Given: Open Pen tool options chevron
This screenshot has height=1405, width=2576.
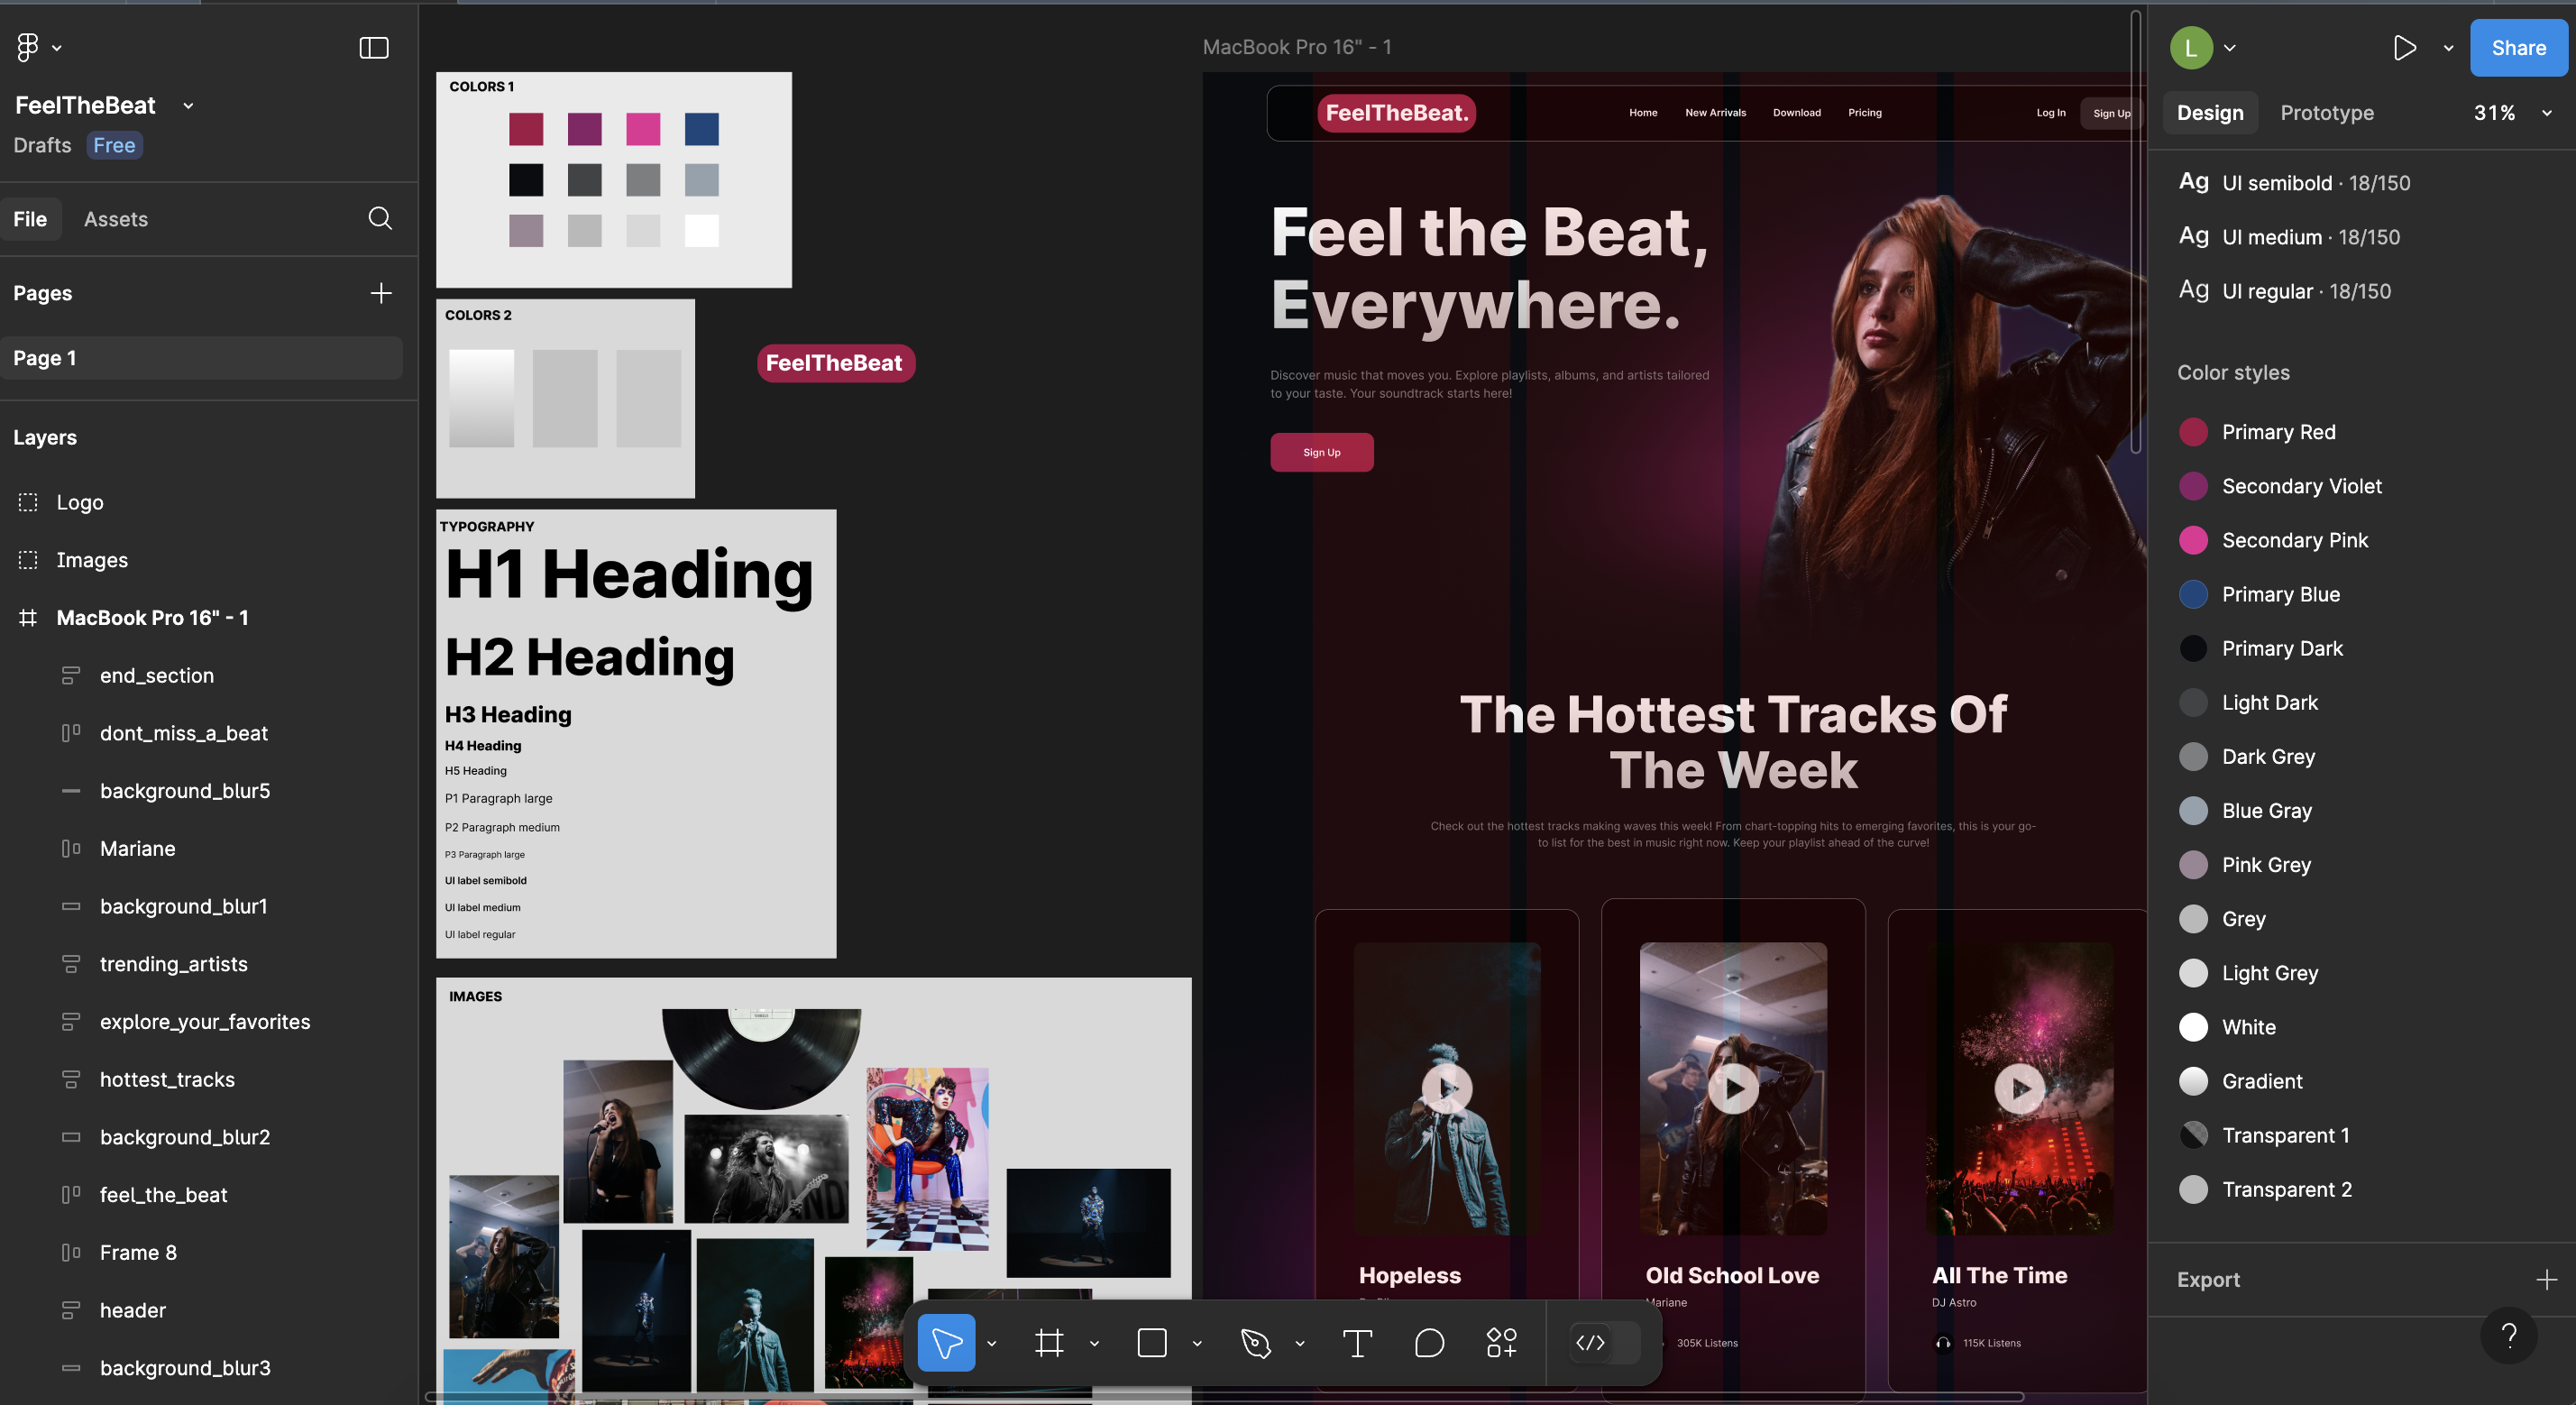Looking at the screenshot, I should click(x=1300, y=1343).
